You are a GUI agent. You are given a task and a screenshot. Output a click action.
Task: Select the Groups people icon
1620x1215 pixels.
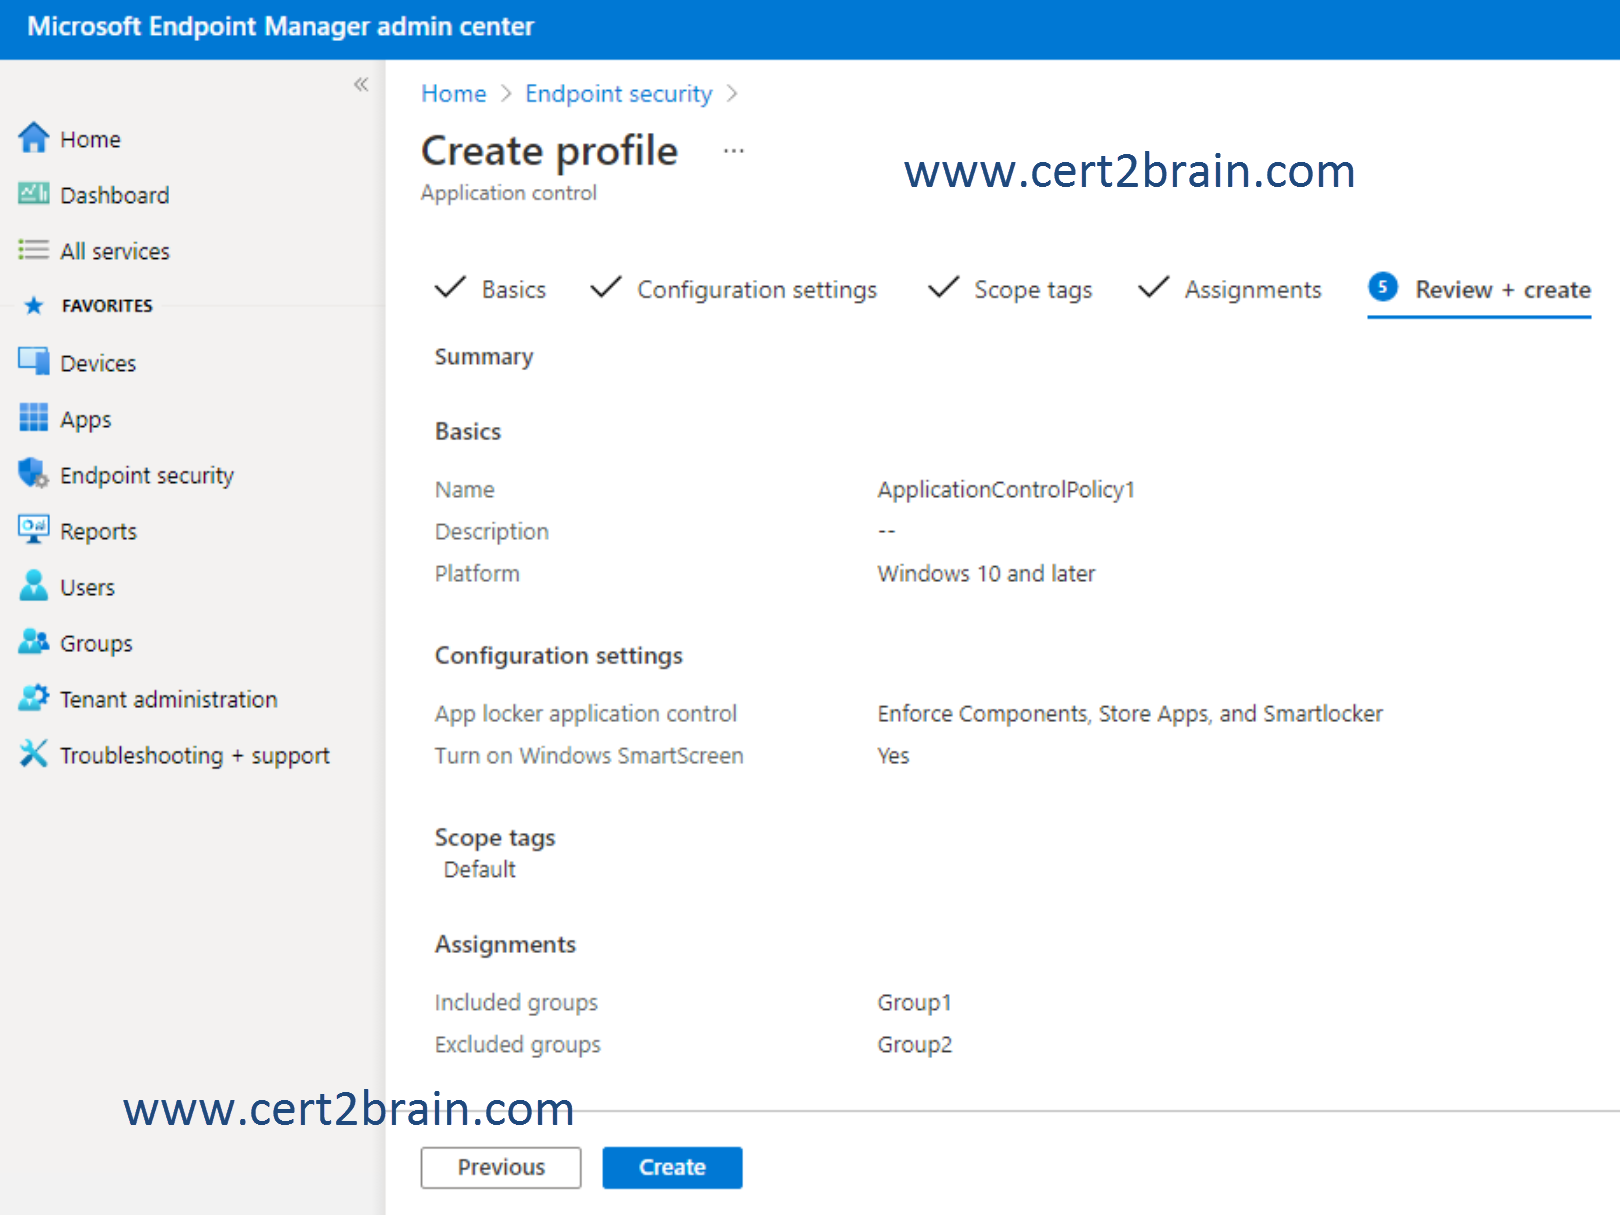(x=34, y=642)
